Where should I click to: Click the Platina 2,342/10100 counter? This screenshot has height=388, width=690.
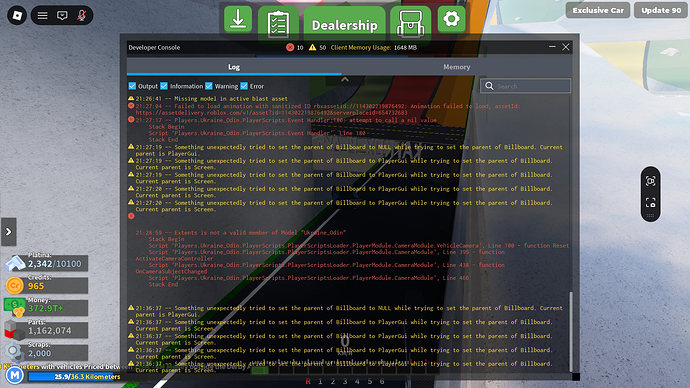pos(55,264)
